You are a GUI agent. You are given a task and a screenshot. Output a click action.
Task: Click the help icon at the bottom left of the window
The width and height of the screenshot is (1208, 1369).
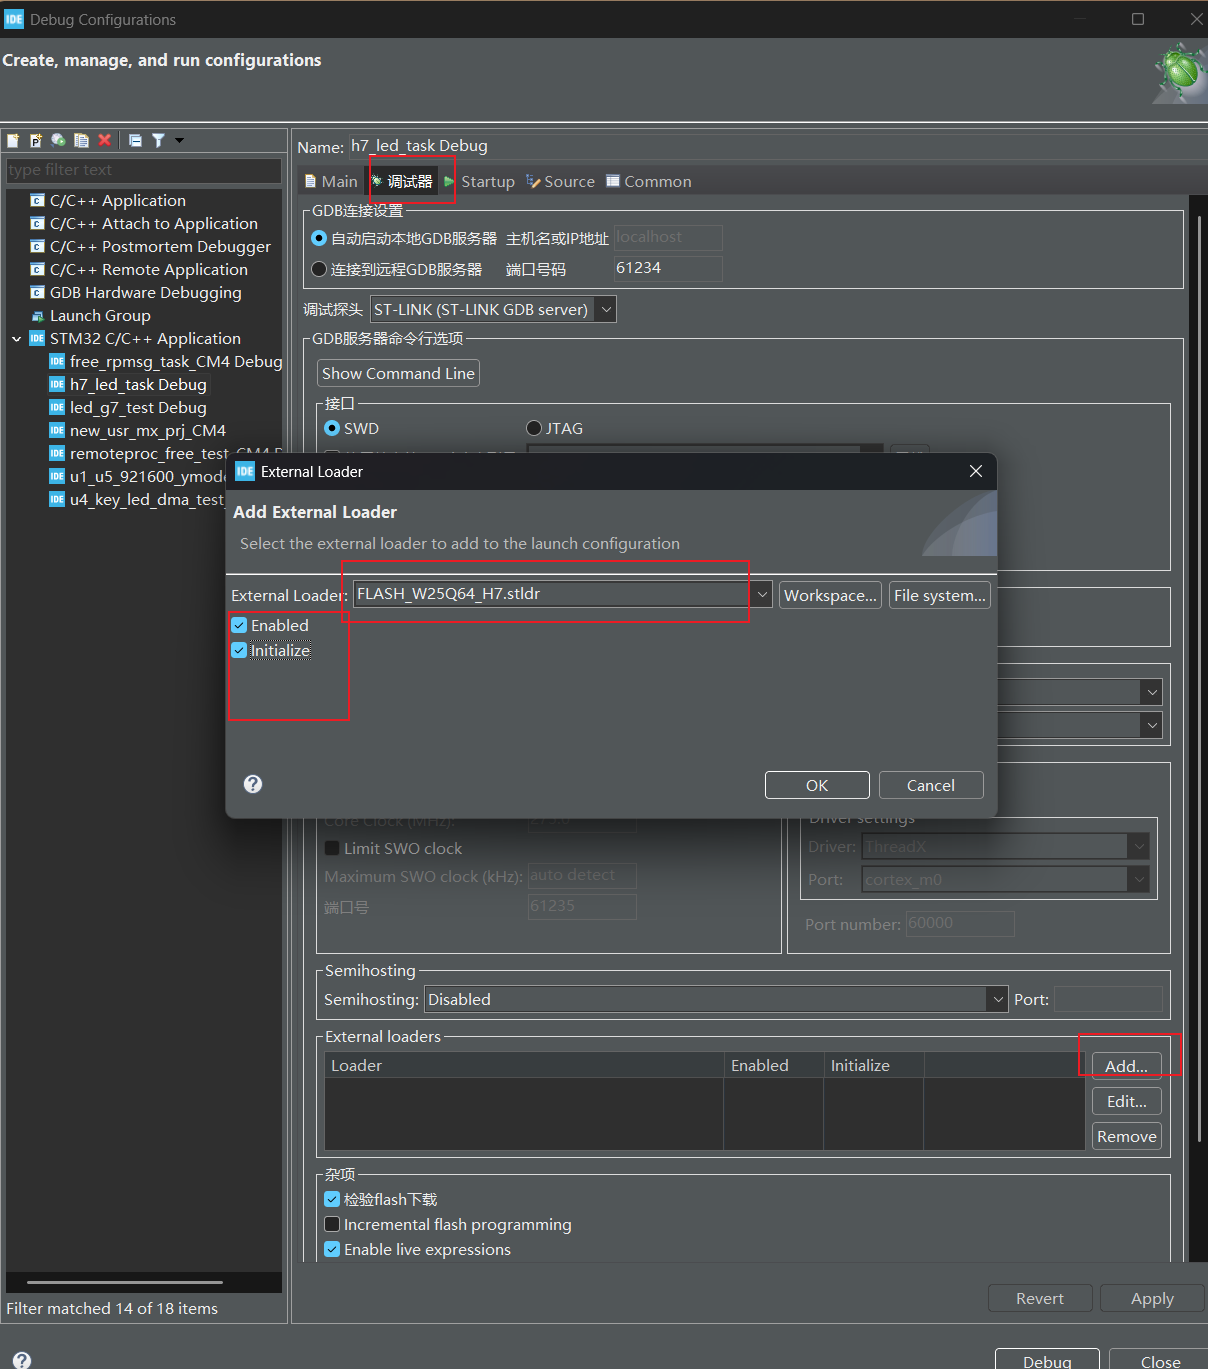22,1360
